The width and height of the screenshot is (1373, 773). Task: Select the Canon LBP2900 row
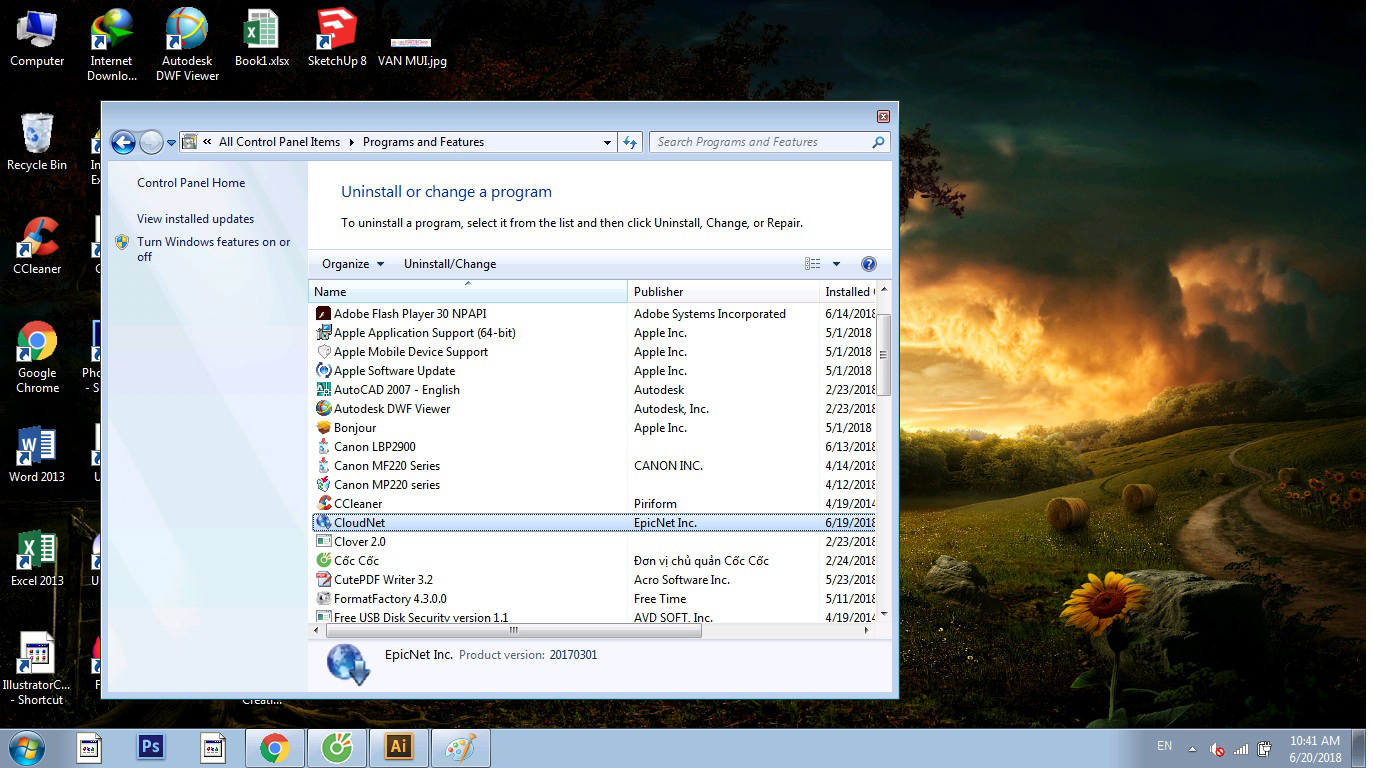594,447
